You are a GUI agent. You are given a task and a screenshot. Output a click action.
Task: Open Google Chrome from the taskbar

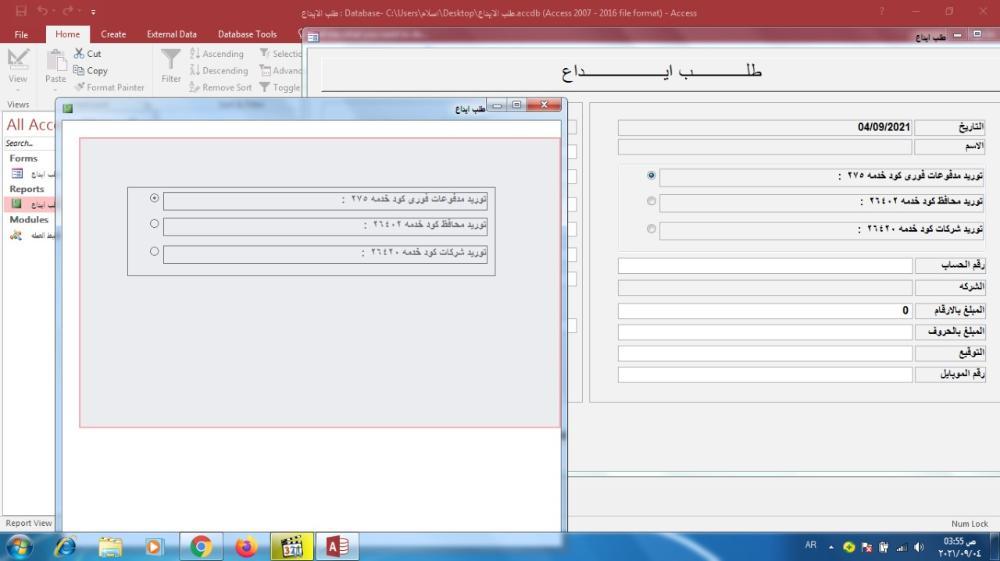(201, 547)
